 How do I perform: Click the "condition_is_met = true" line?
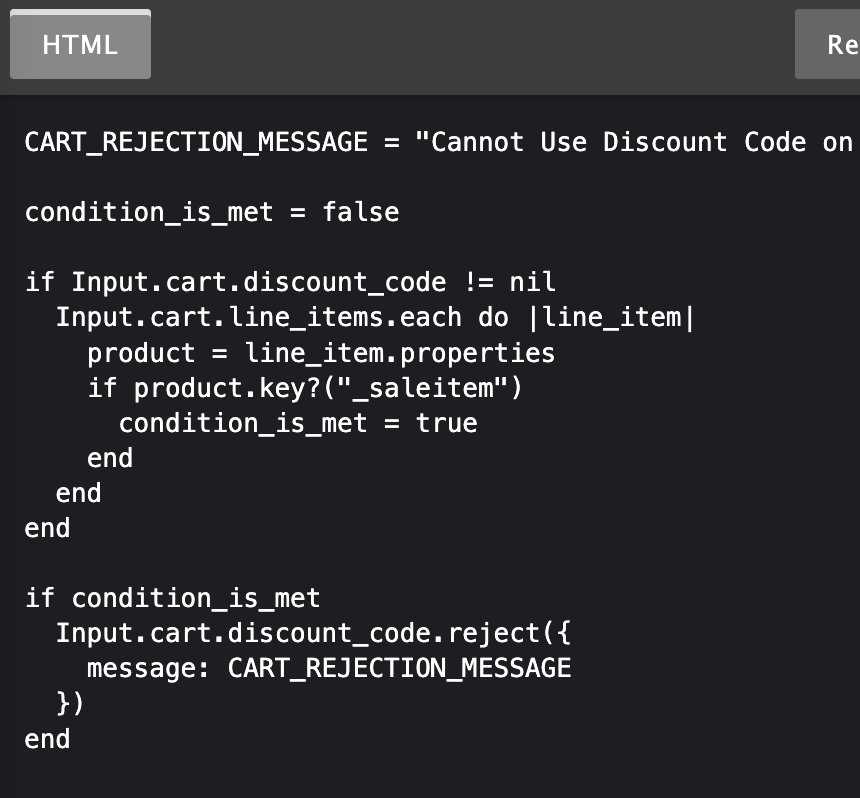tap(297, 423)
